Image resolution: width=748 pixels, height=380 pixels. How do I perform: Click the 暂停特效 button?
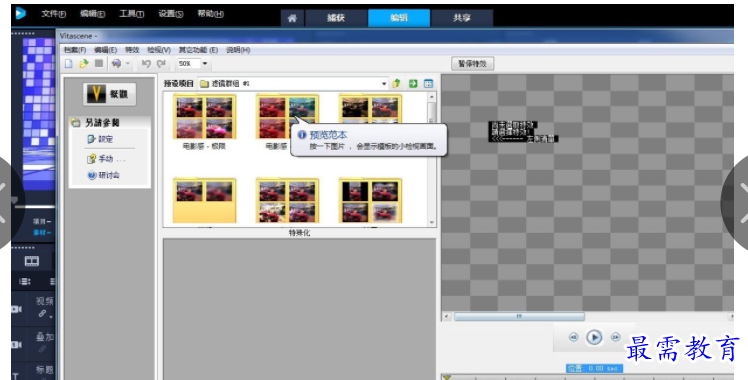[472, 63]
